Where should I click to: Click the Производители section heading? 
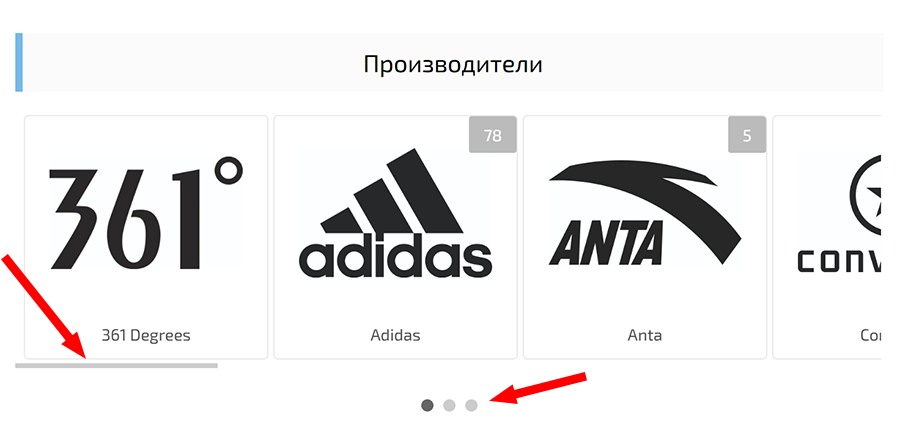pos(453,65)
